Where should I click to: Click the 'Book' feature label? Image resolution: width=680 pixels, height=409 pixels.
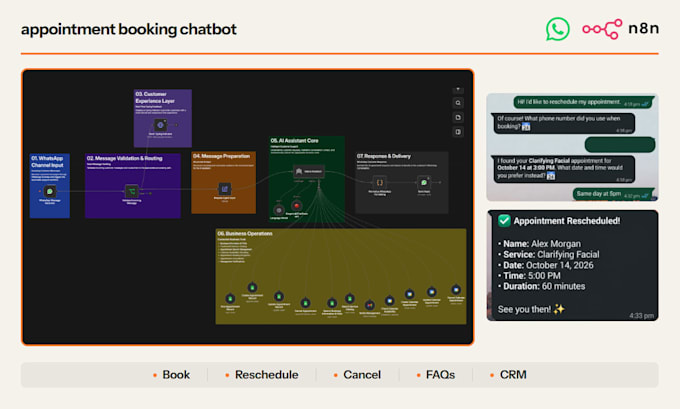tap(176, 375)
